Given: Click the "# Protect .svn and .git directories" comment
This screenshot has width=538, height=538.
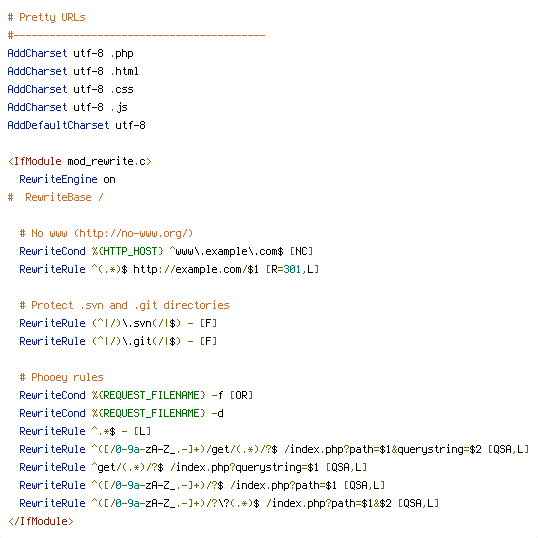Looking at the screenshot, I should [124, 305].
